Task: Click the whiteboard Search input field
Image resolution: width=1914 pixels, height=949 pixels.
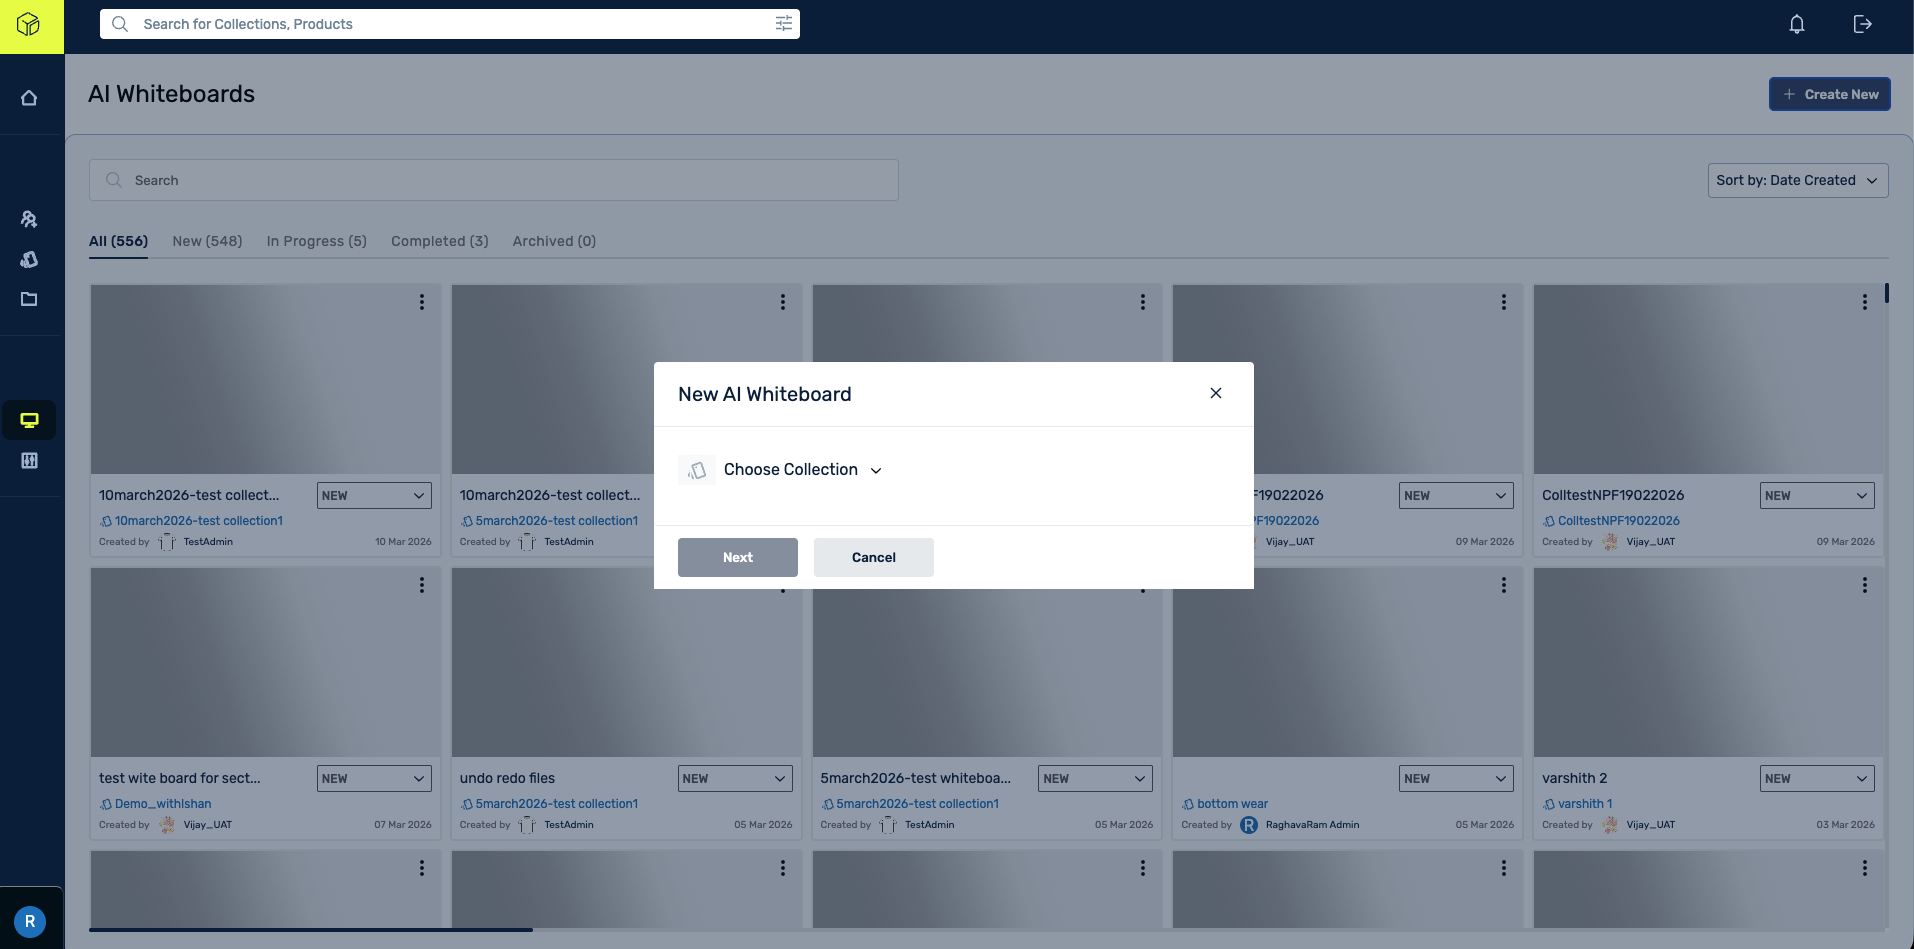Action: tap(493, 180)
